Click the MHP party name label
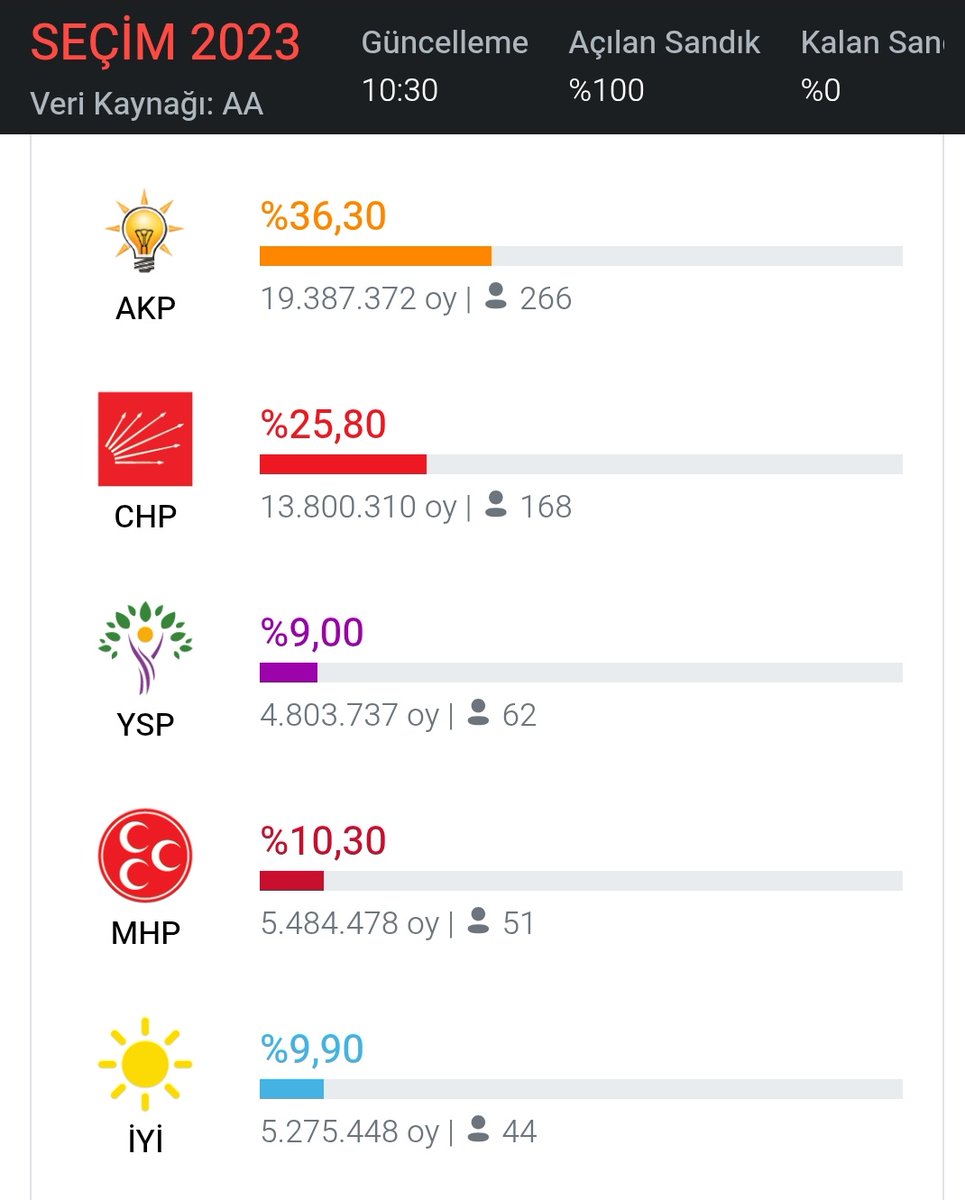 point(145,932)
